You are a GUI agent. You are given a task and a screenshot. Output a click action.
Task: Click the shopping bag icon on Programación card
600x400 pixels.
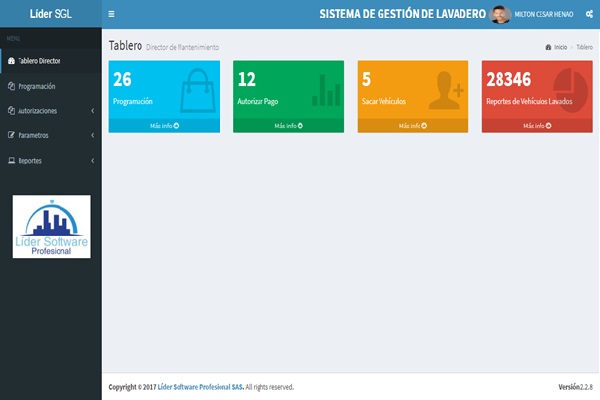pyautogui.click(x=198, y=91)
